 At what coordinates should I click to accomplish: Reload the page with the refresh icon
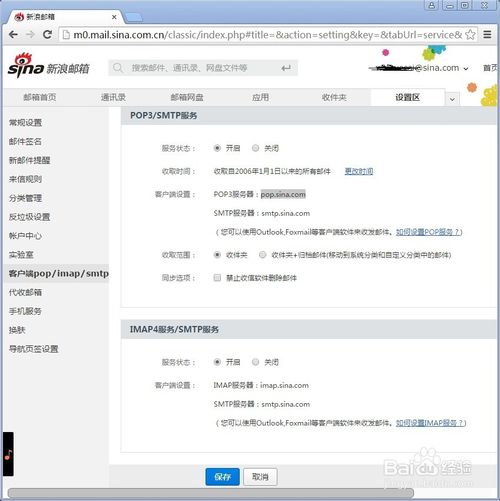pos(47,34)
